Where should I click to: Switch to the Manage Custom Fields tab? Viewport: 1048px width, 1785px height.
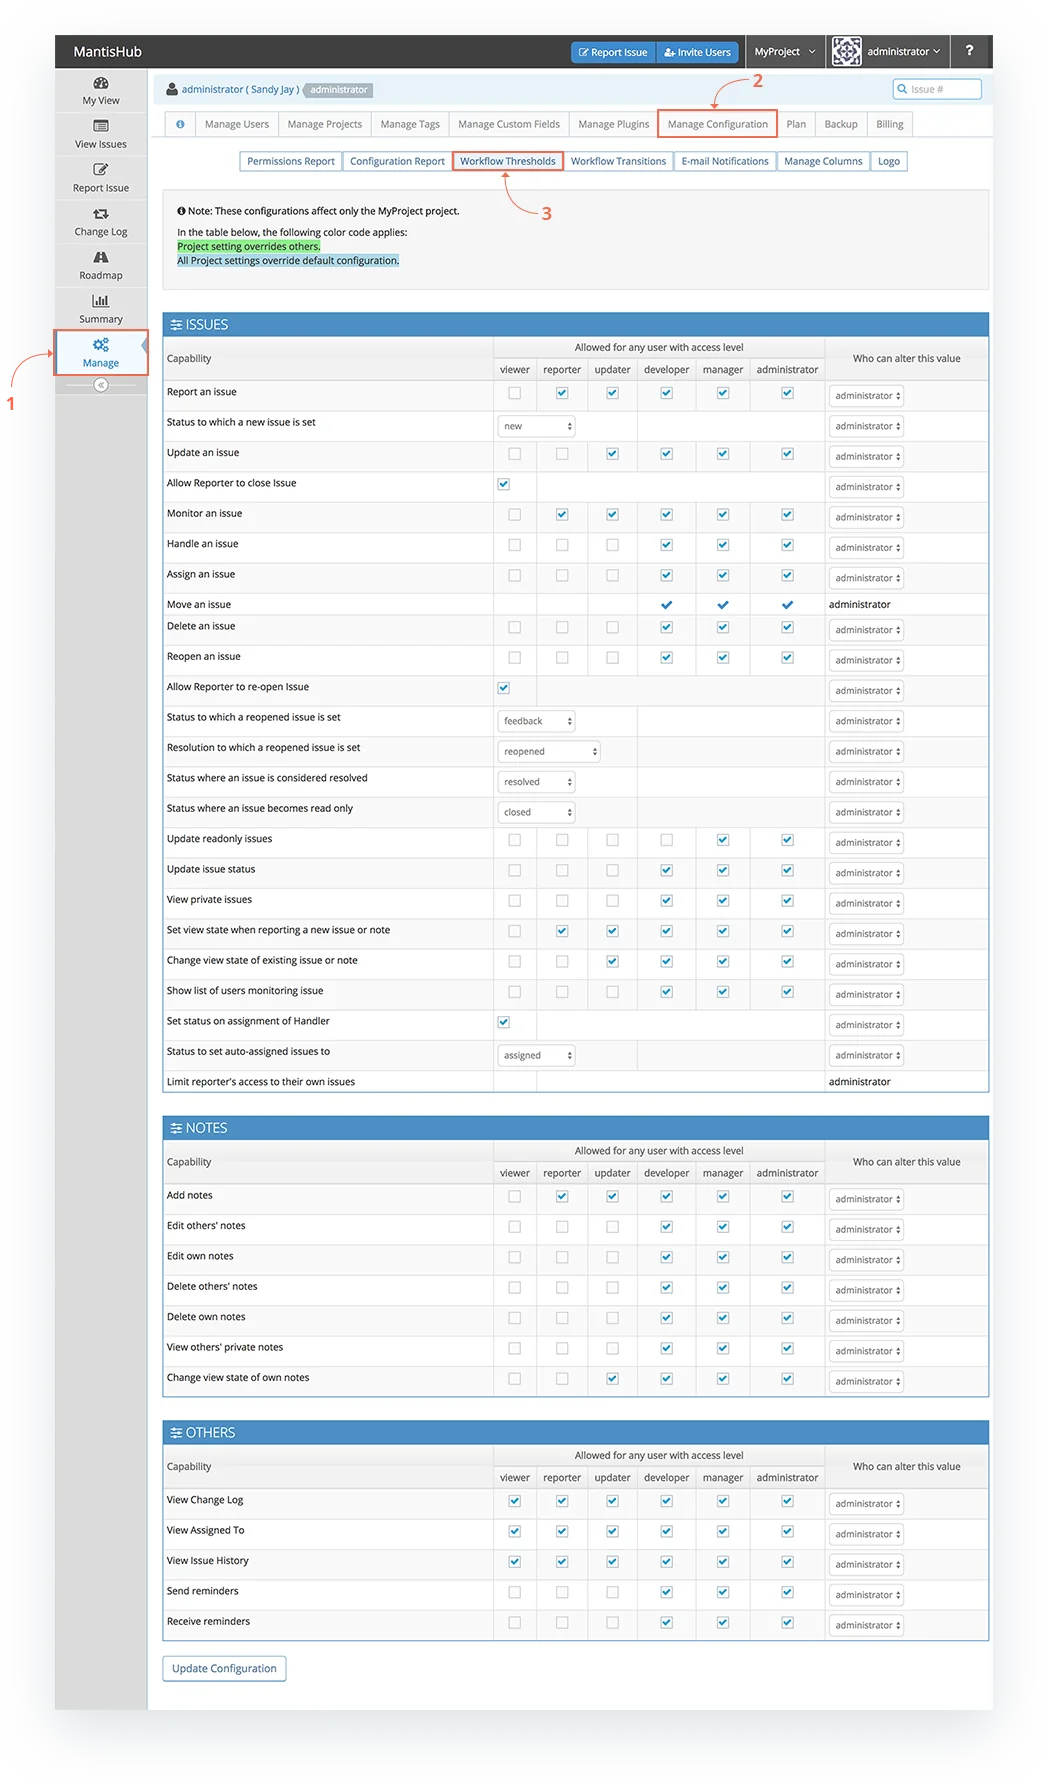tap(509, 124)
